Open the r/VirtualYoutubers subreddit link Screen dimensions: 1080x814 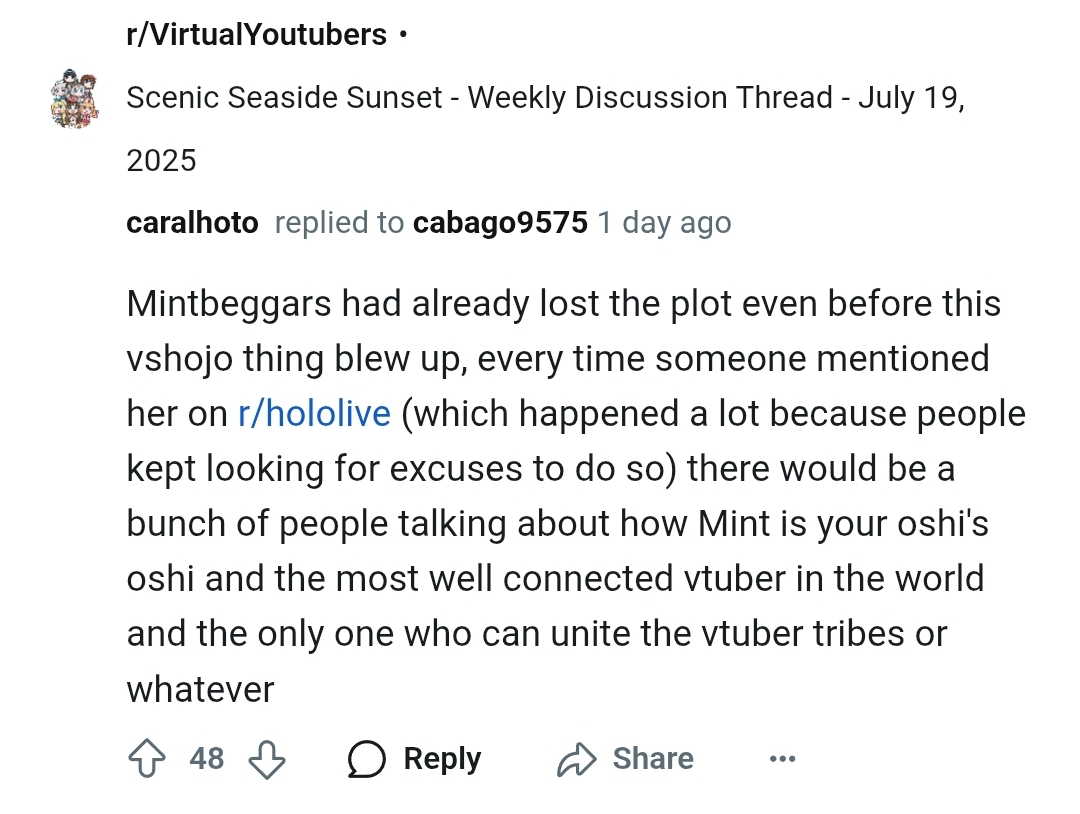[x=256, y=35]
